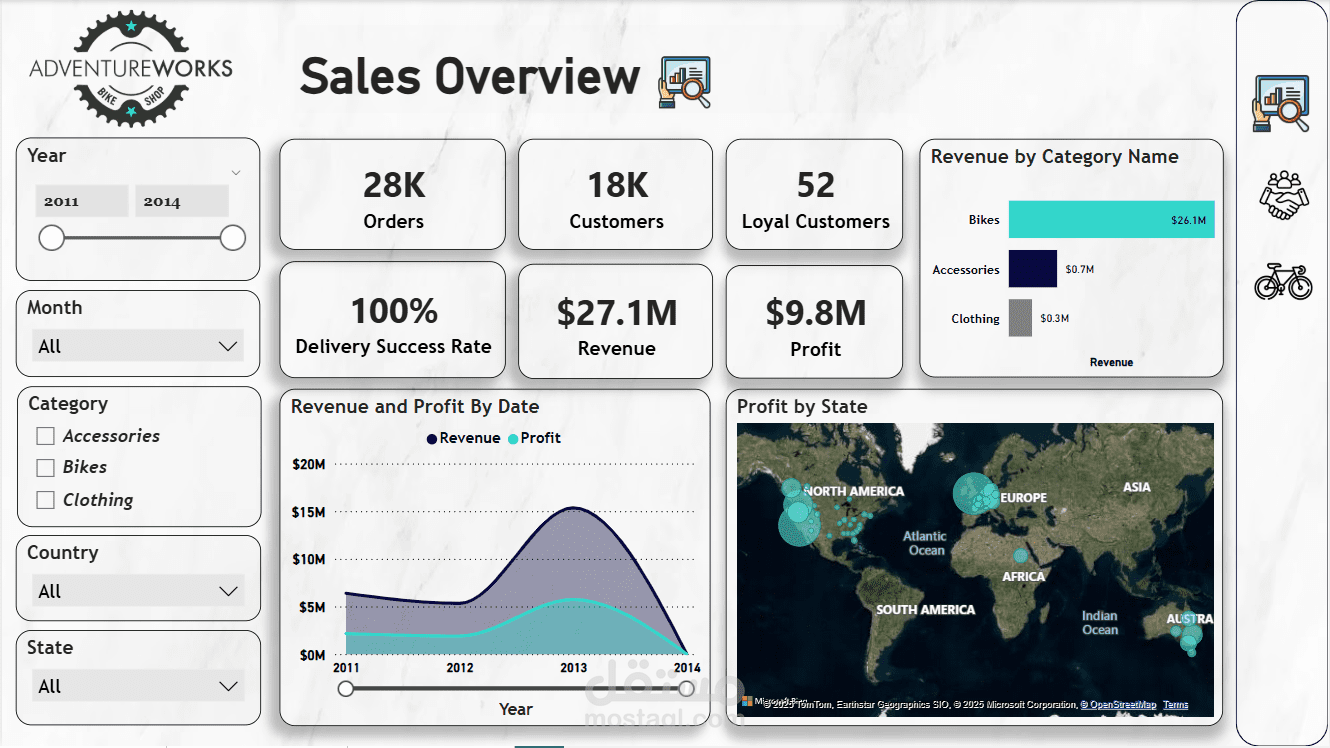Expand the Year slicer chevron
Image resolution: width=1330 pixels, height=748 pixels.
236,173
